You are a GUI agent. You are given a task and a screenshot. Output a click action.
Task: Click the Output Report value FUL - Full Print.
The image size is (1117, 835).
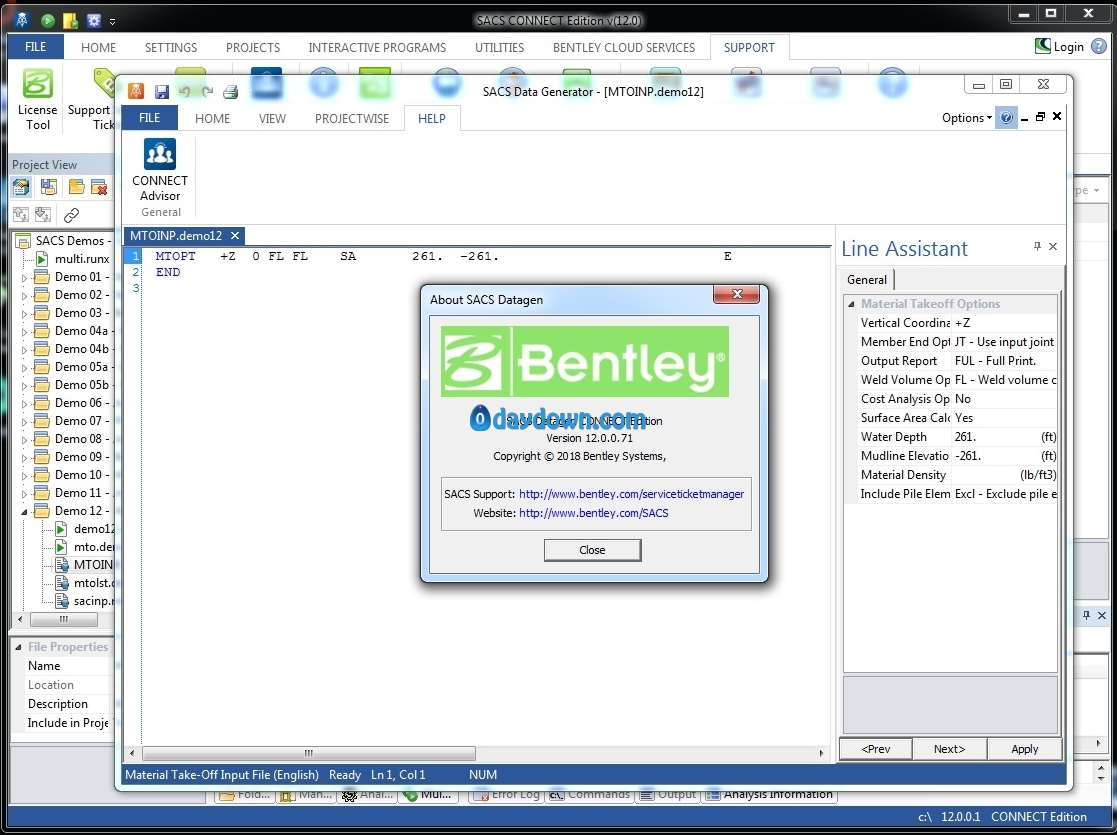(1004, 361)
